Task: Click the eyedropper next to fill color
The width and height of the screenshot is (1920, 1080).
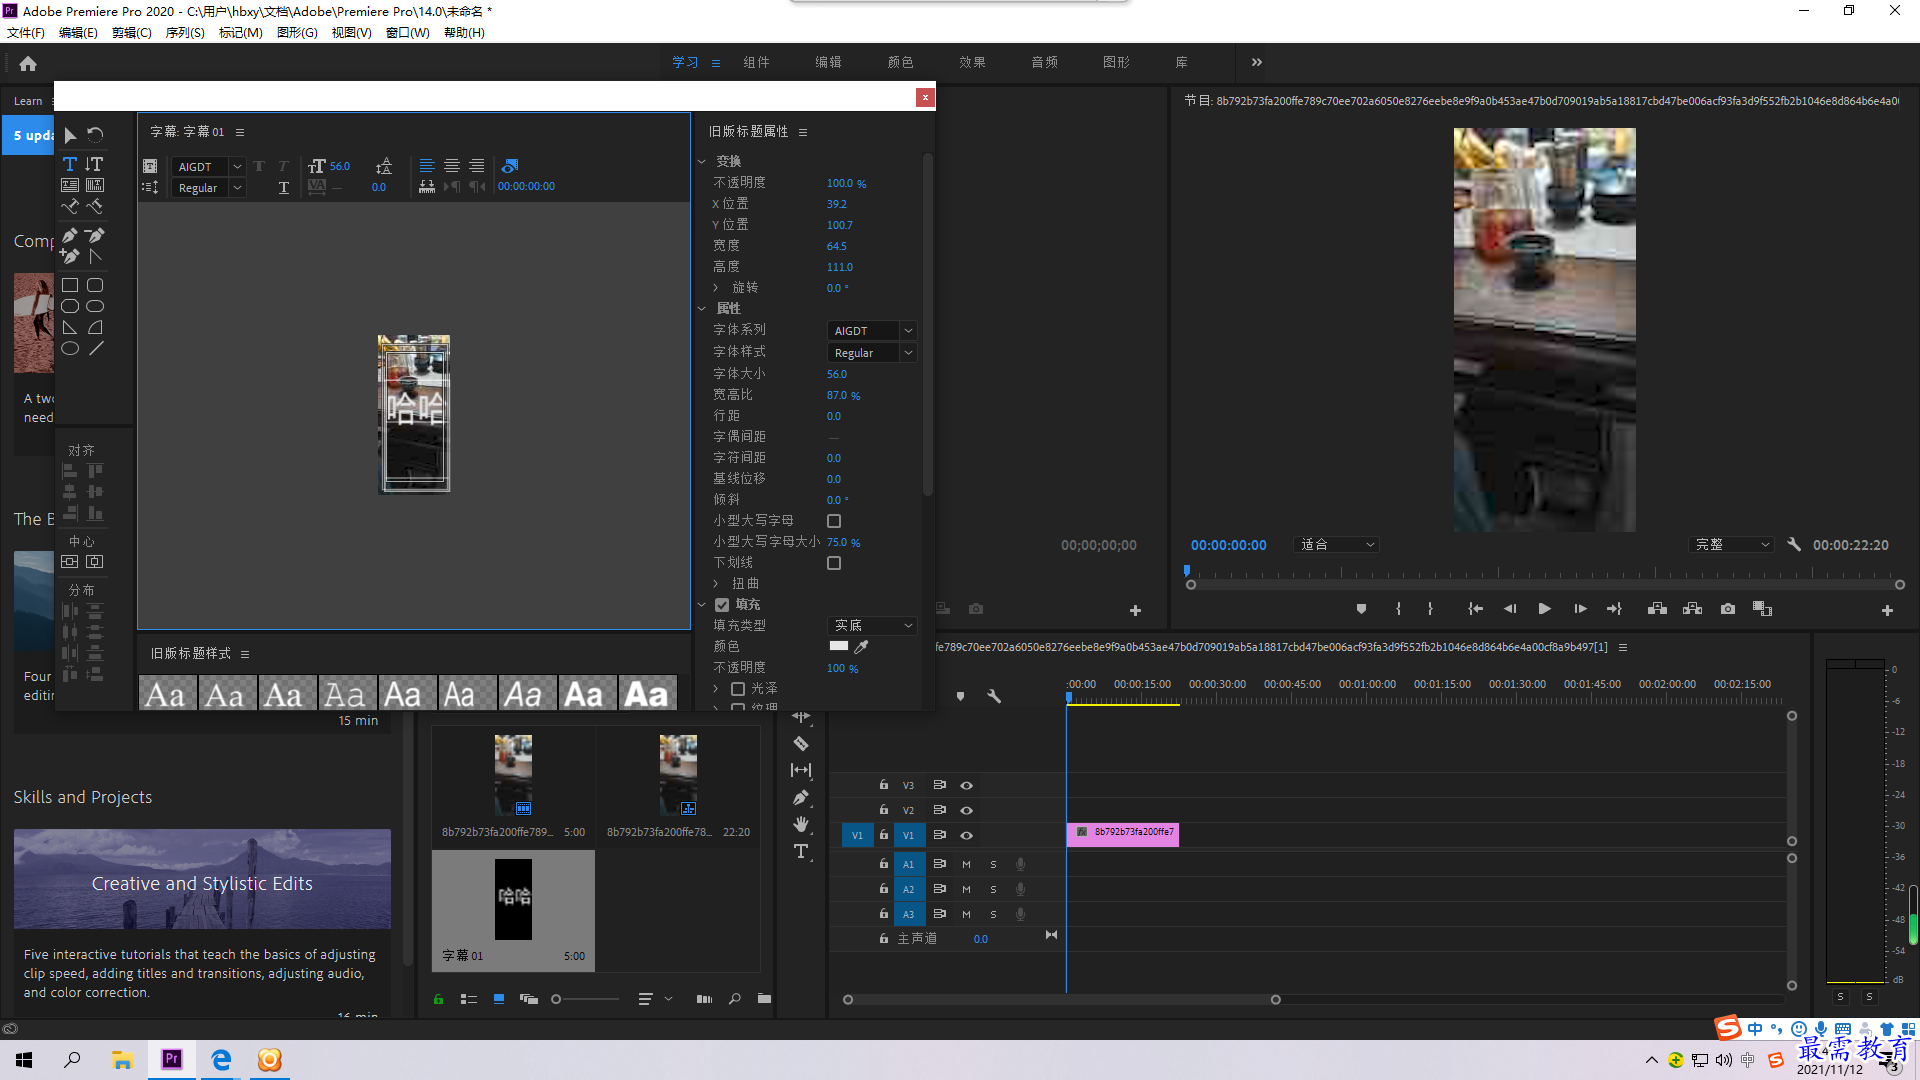Action: [x=861, y=647]
